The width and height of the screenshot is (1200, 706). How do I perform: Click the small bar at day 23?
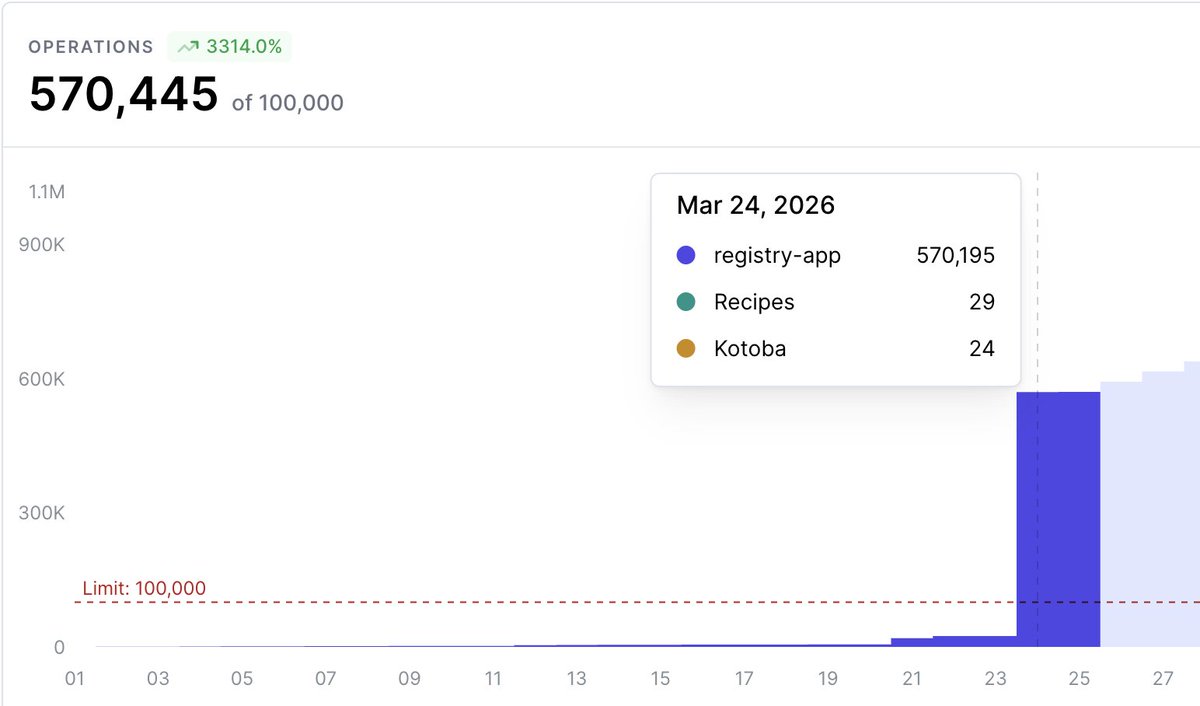coord(975,641)
